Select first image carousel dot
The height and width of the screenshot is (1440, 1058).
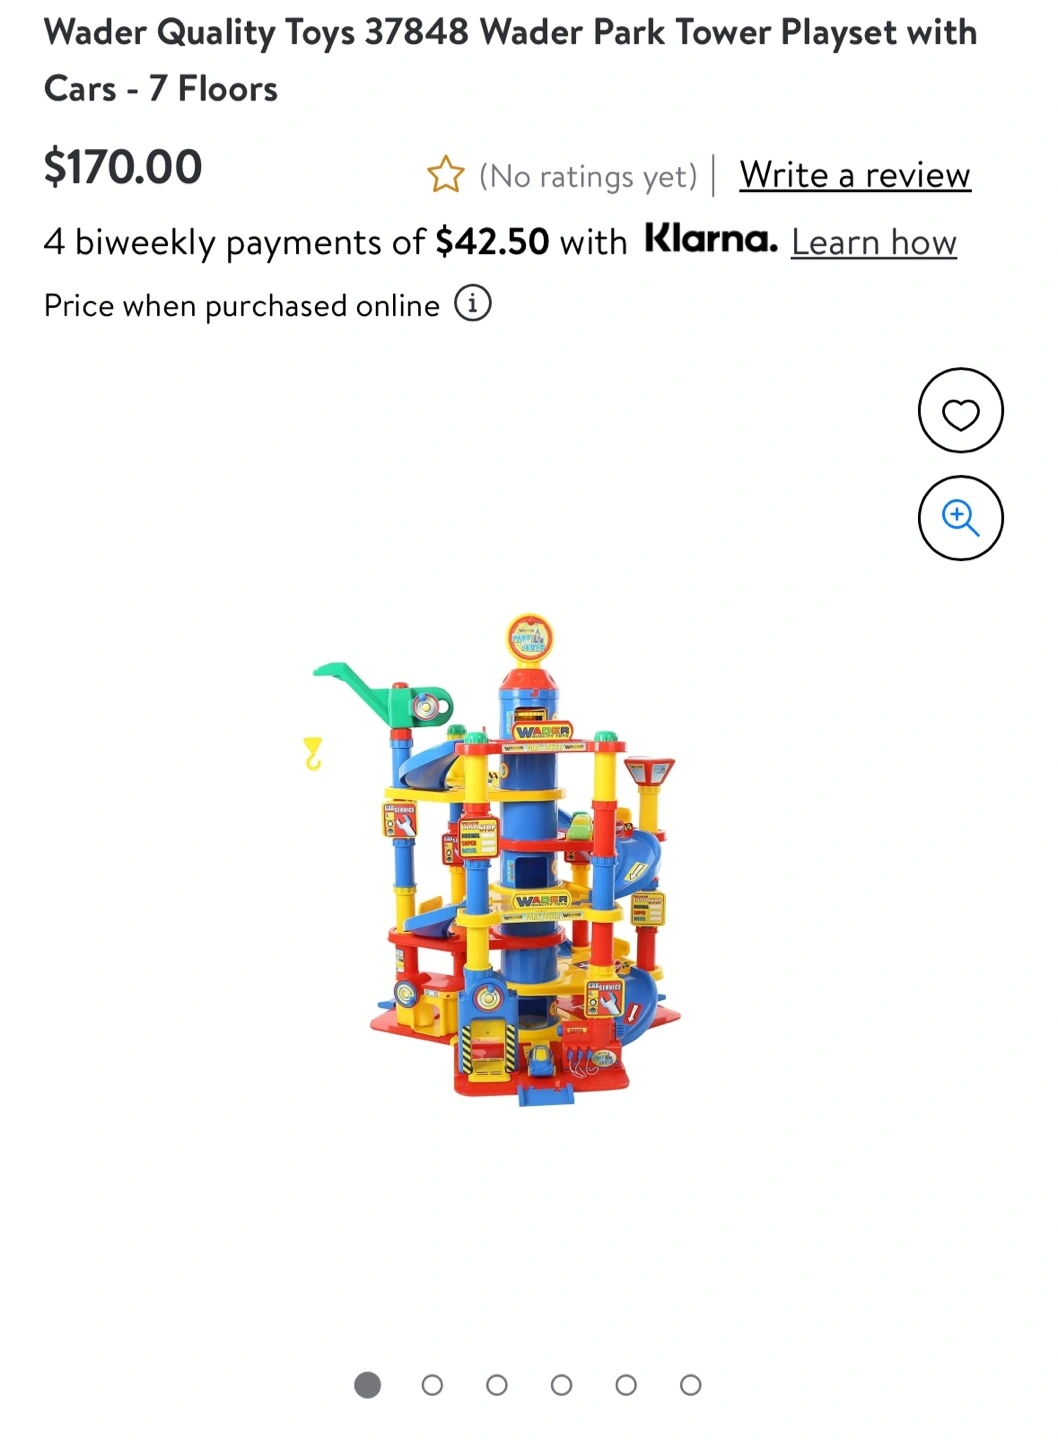coord(368,1385)
